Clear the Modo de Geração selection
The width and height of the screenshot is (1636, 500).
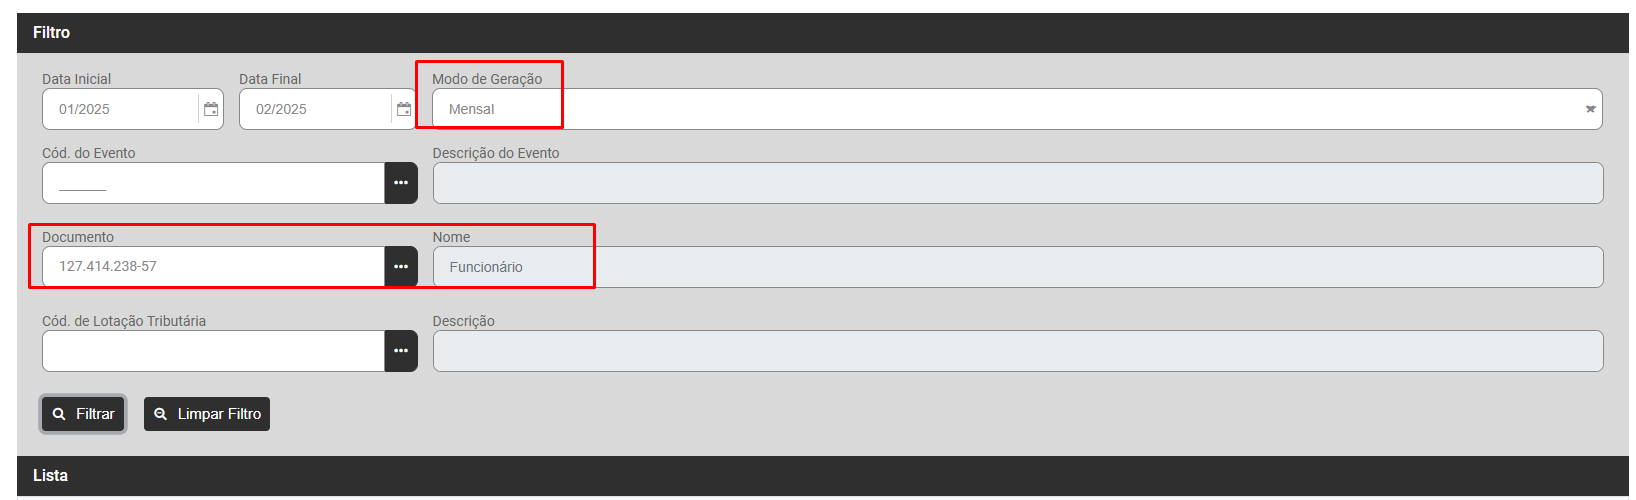click(1590, 109)
